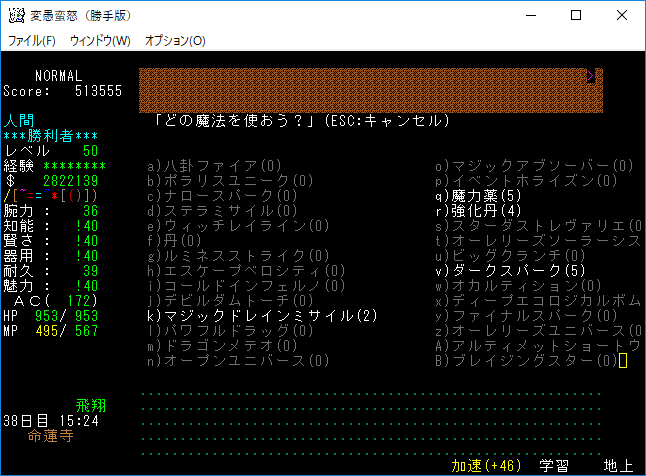The image size is (646, 476).
Task: Click the 地上 location indicator
Action: point(617,466)
